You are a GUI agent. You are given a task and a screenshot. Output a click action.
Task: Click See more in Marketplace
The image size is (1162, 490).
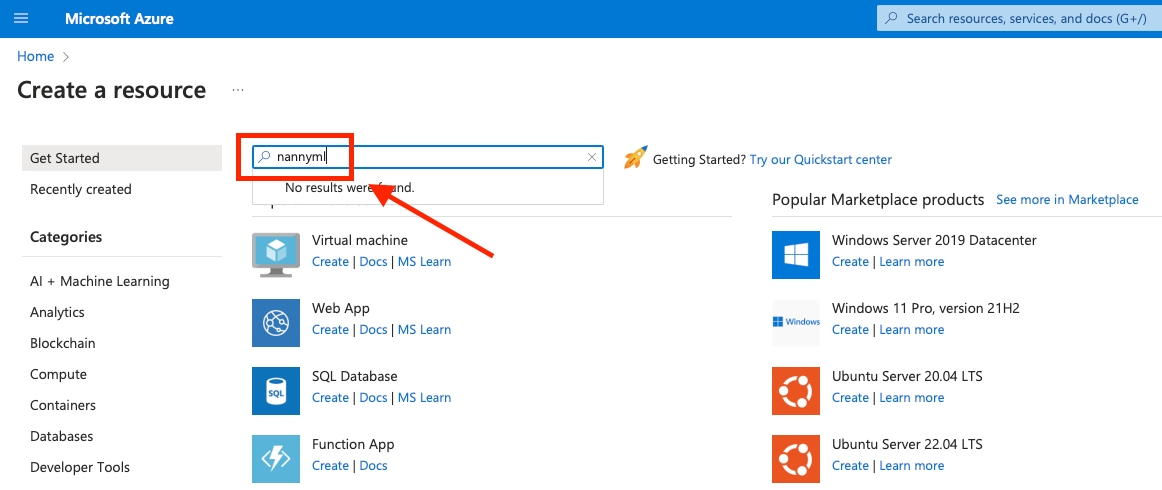1067,200
